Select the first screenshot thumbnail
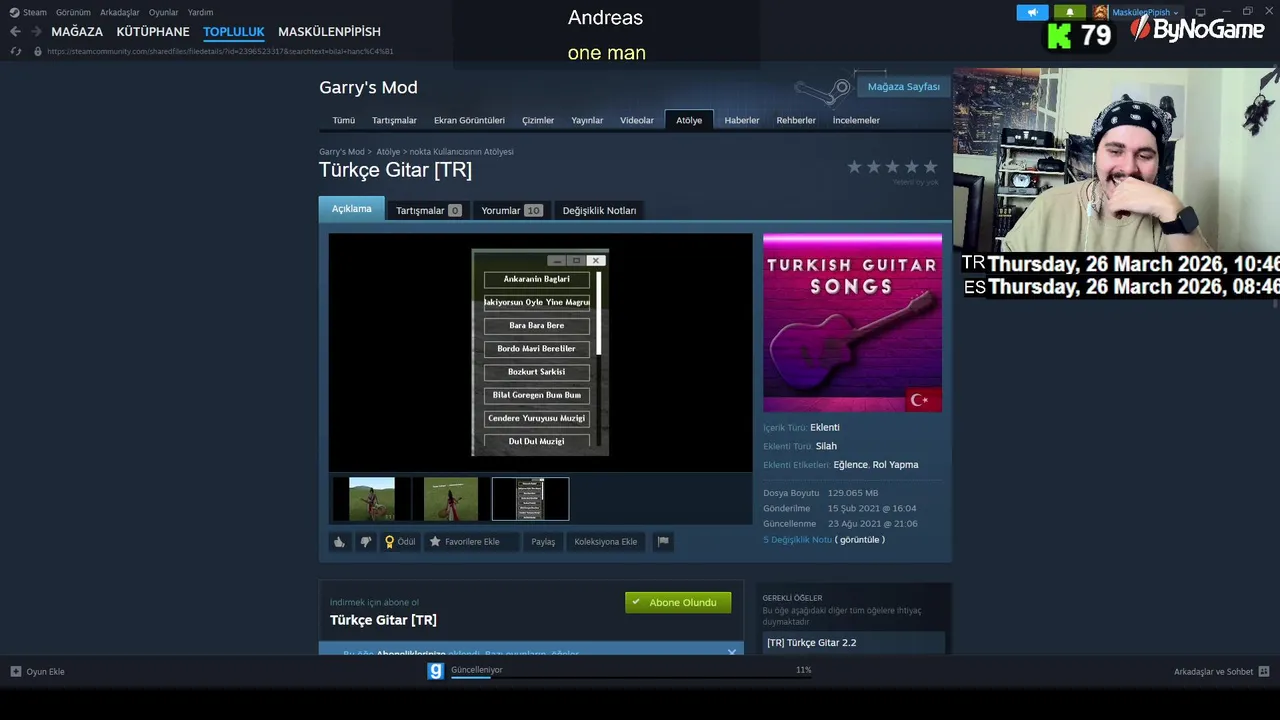Screen dimensions: 1280x720 [x=372, y=499]
